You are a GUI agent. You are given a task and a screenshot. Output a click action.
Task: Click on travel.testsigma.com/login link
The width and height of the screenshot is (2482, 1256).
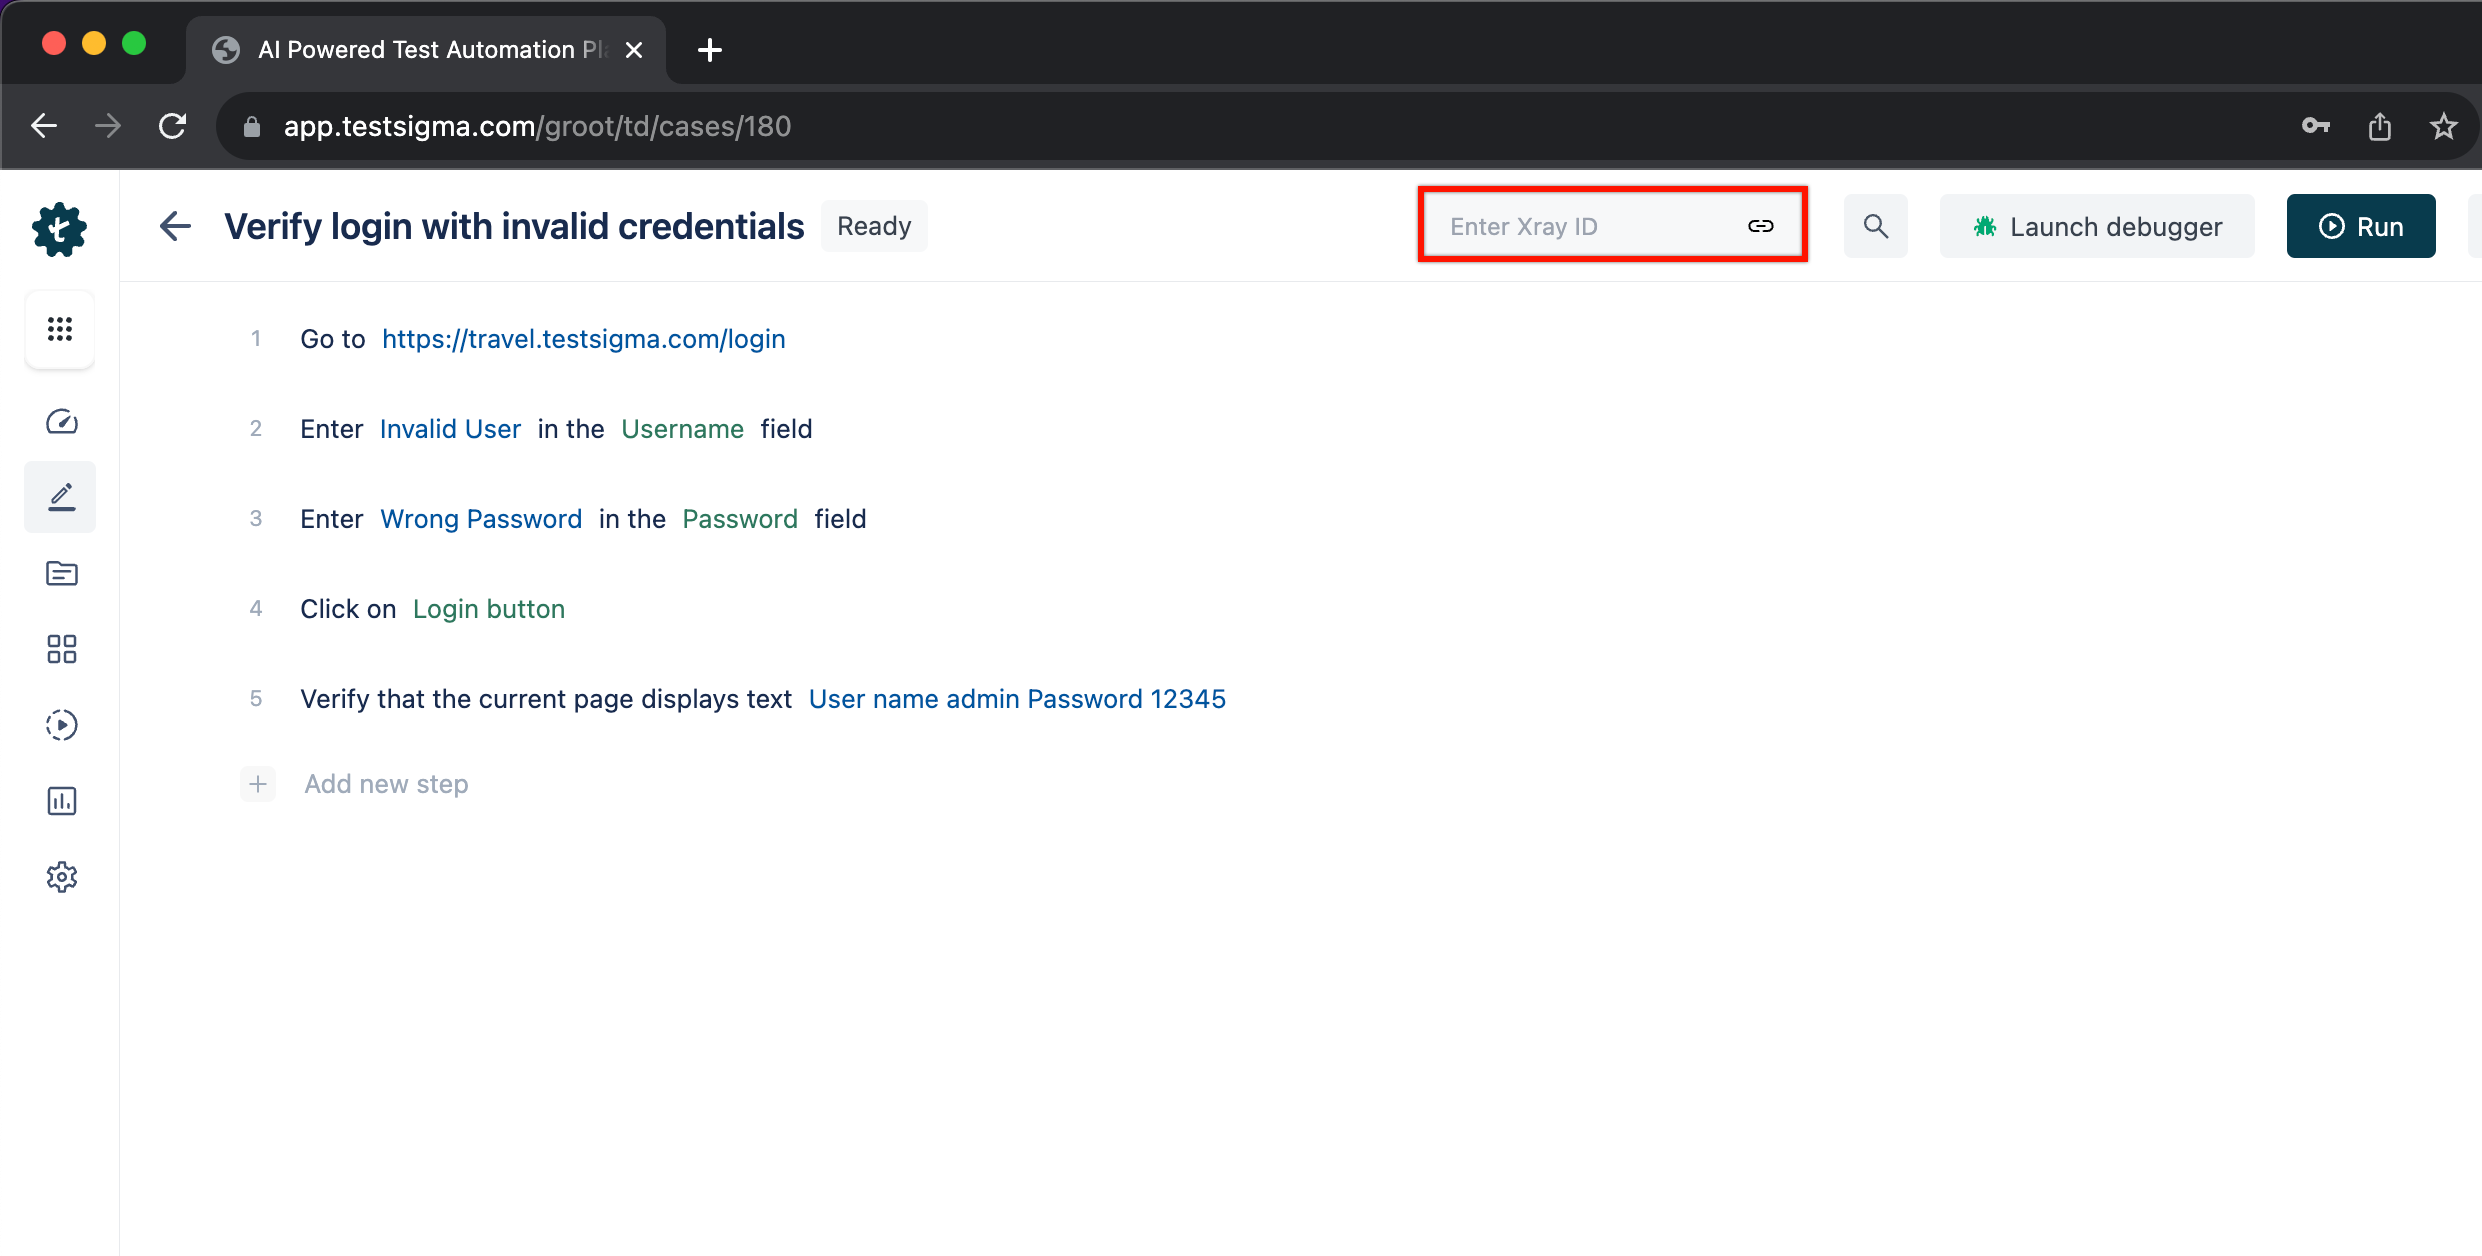(x=583, y=338)
